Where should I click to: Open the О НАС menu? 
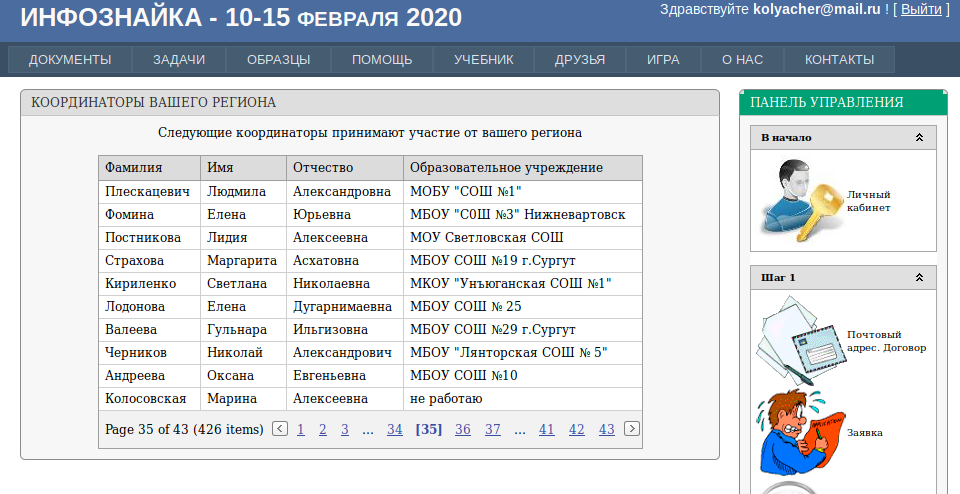(743, 59)
